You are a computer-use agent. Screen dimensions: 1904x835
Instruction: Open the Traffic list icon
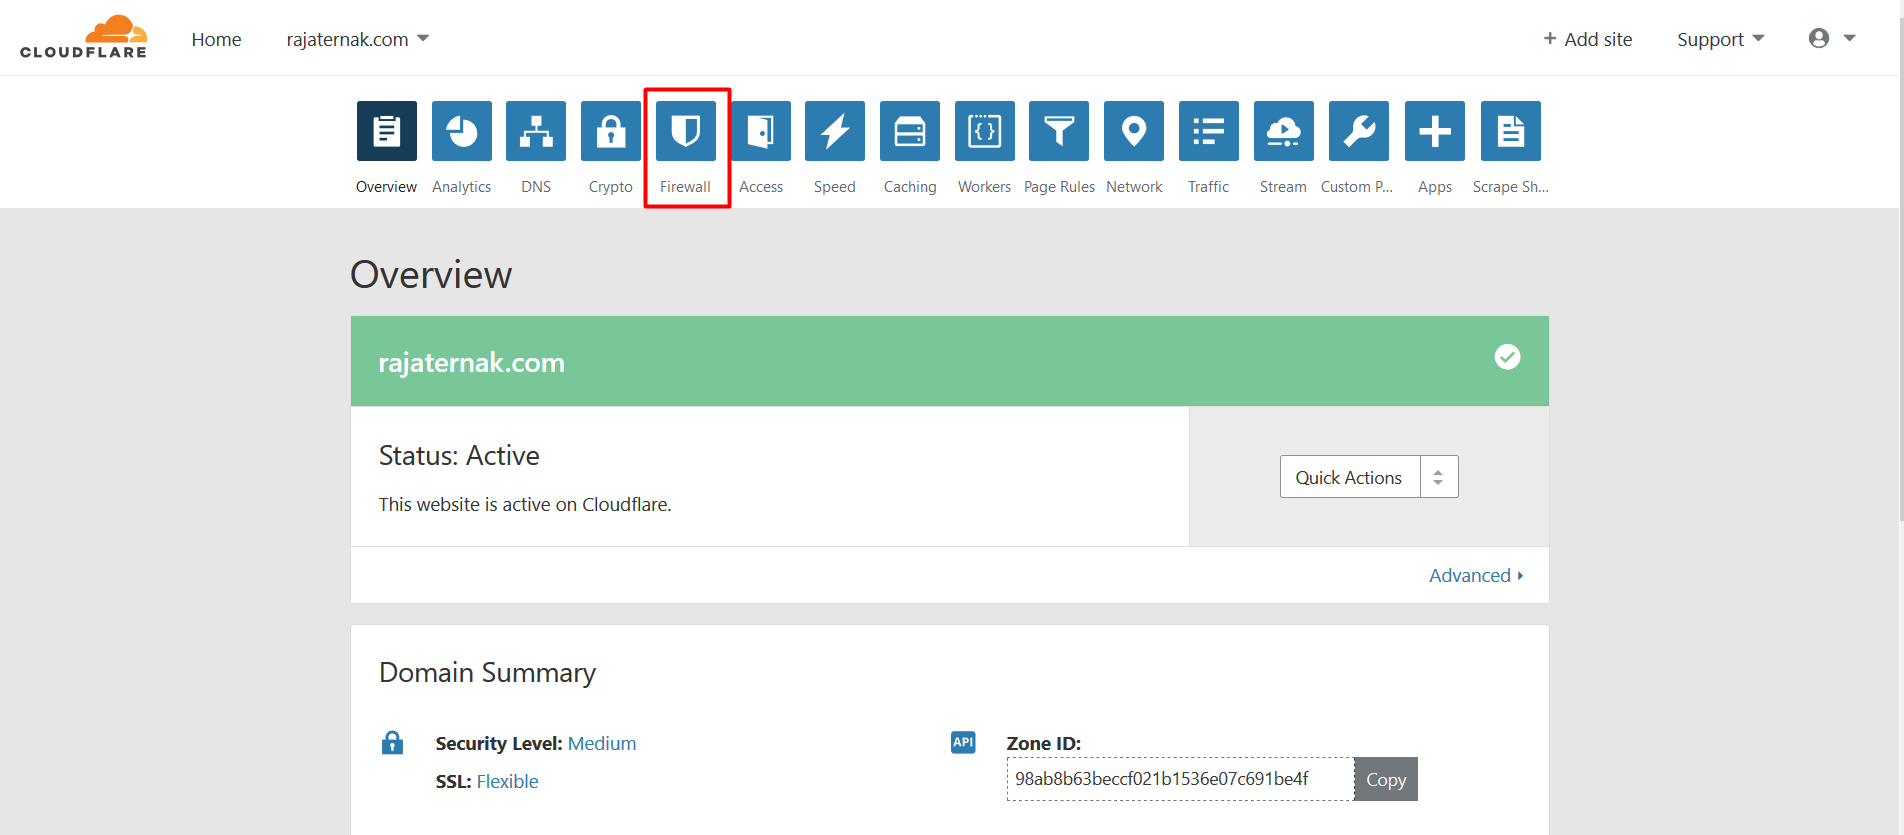pos(1209,131)
